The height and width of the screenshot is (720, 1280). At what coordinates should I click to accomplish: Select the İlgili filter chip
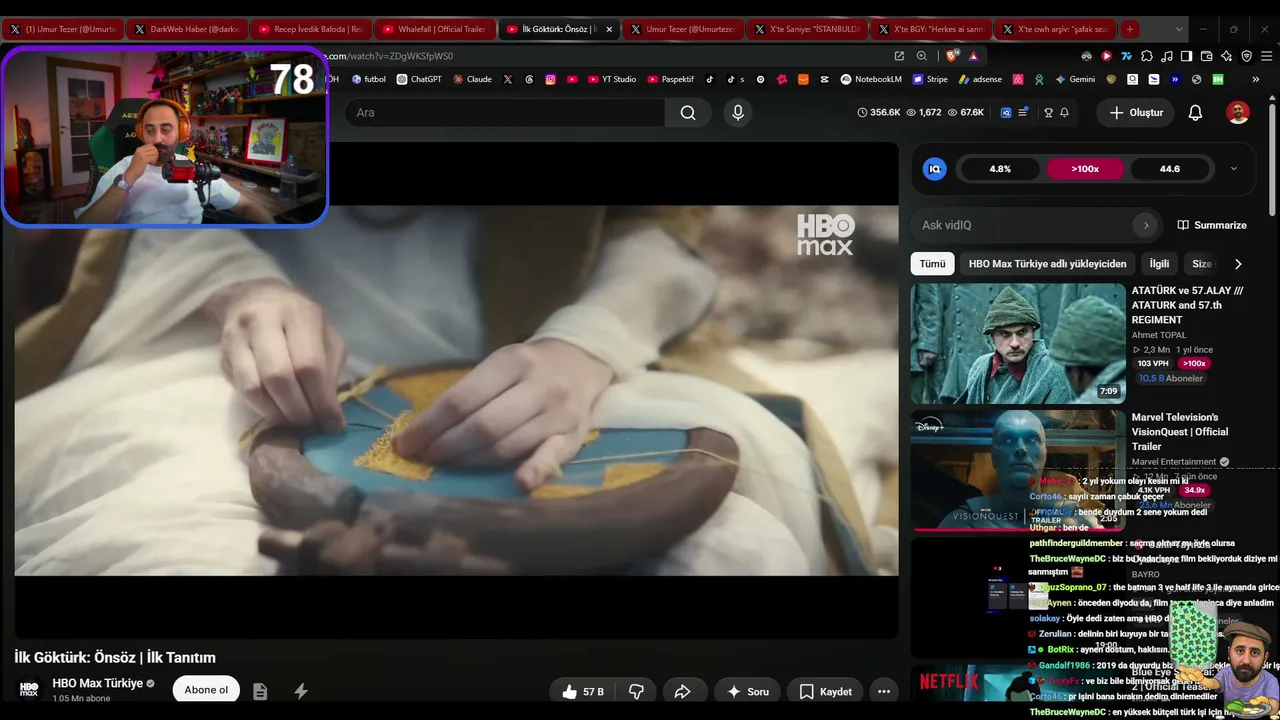pyautogui.click(x=1159, y=264)
